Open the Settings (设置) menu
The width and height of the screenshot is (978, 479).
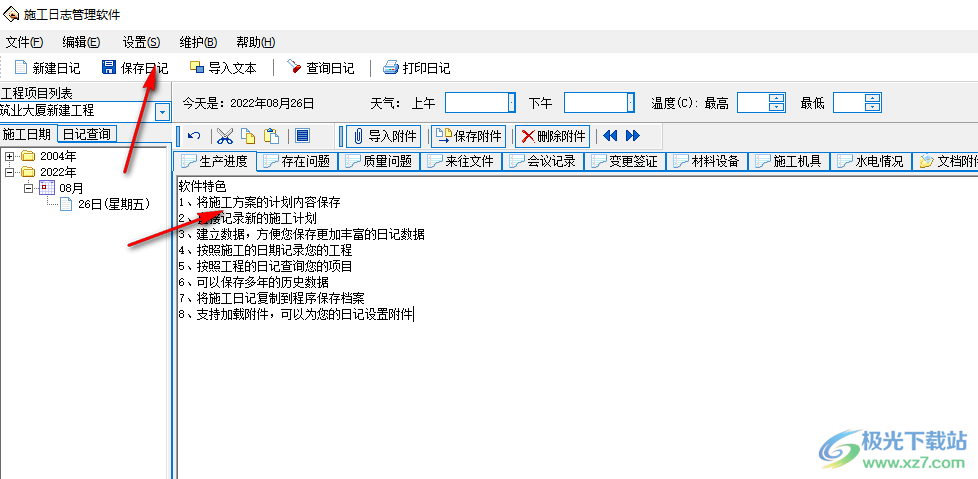(x=142, y=42)
